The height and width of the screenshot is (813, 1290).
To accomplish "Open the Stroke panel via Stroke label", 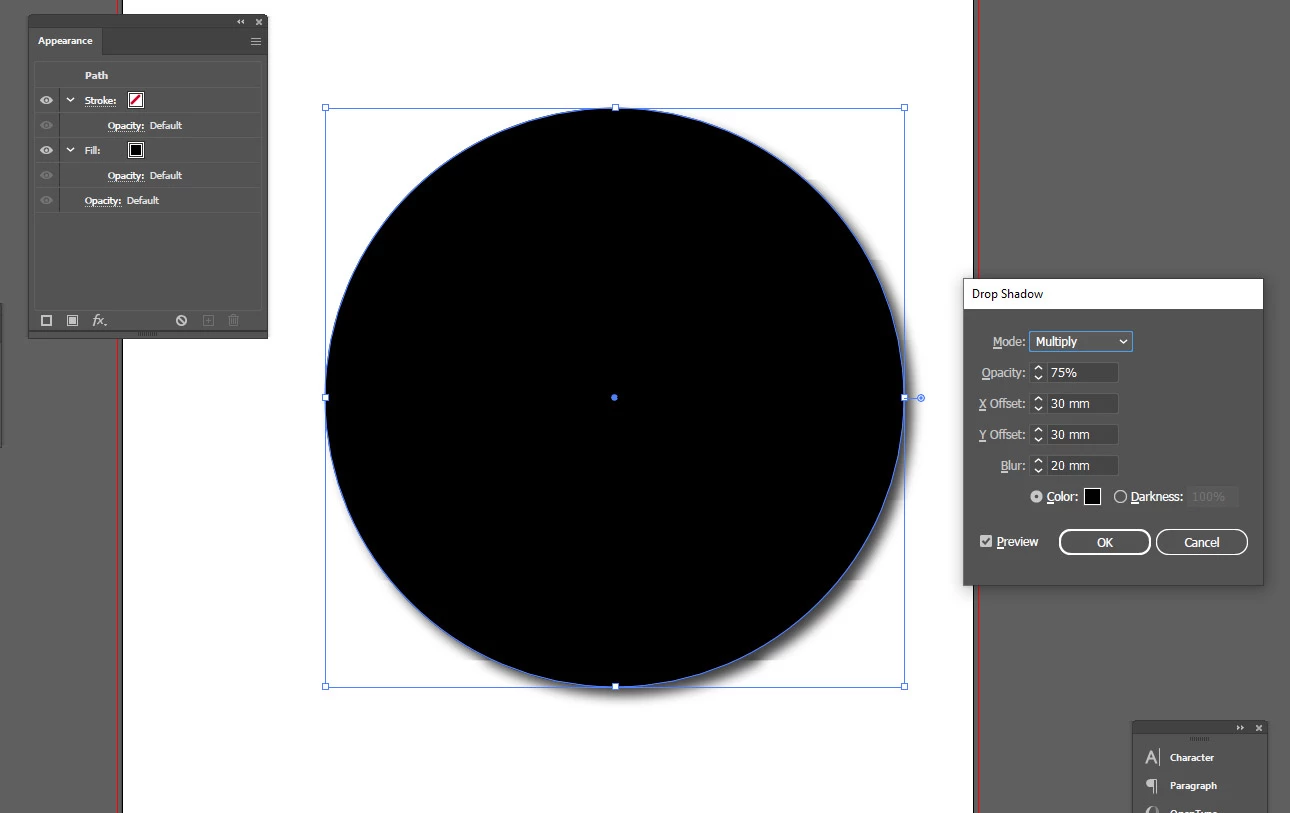I will tap(100, 100).
